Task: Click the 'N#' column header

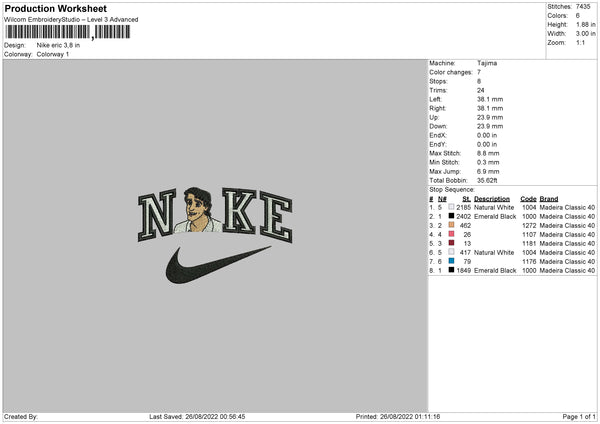Action: click(442, 199)
